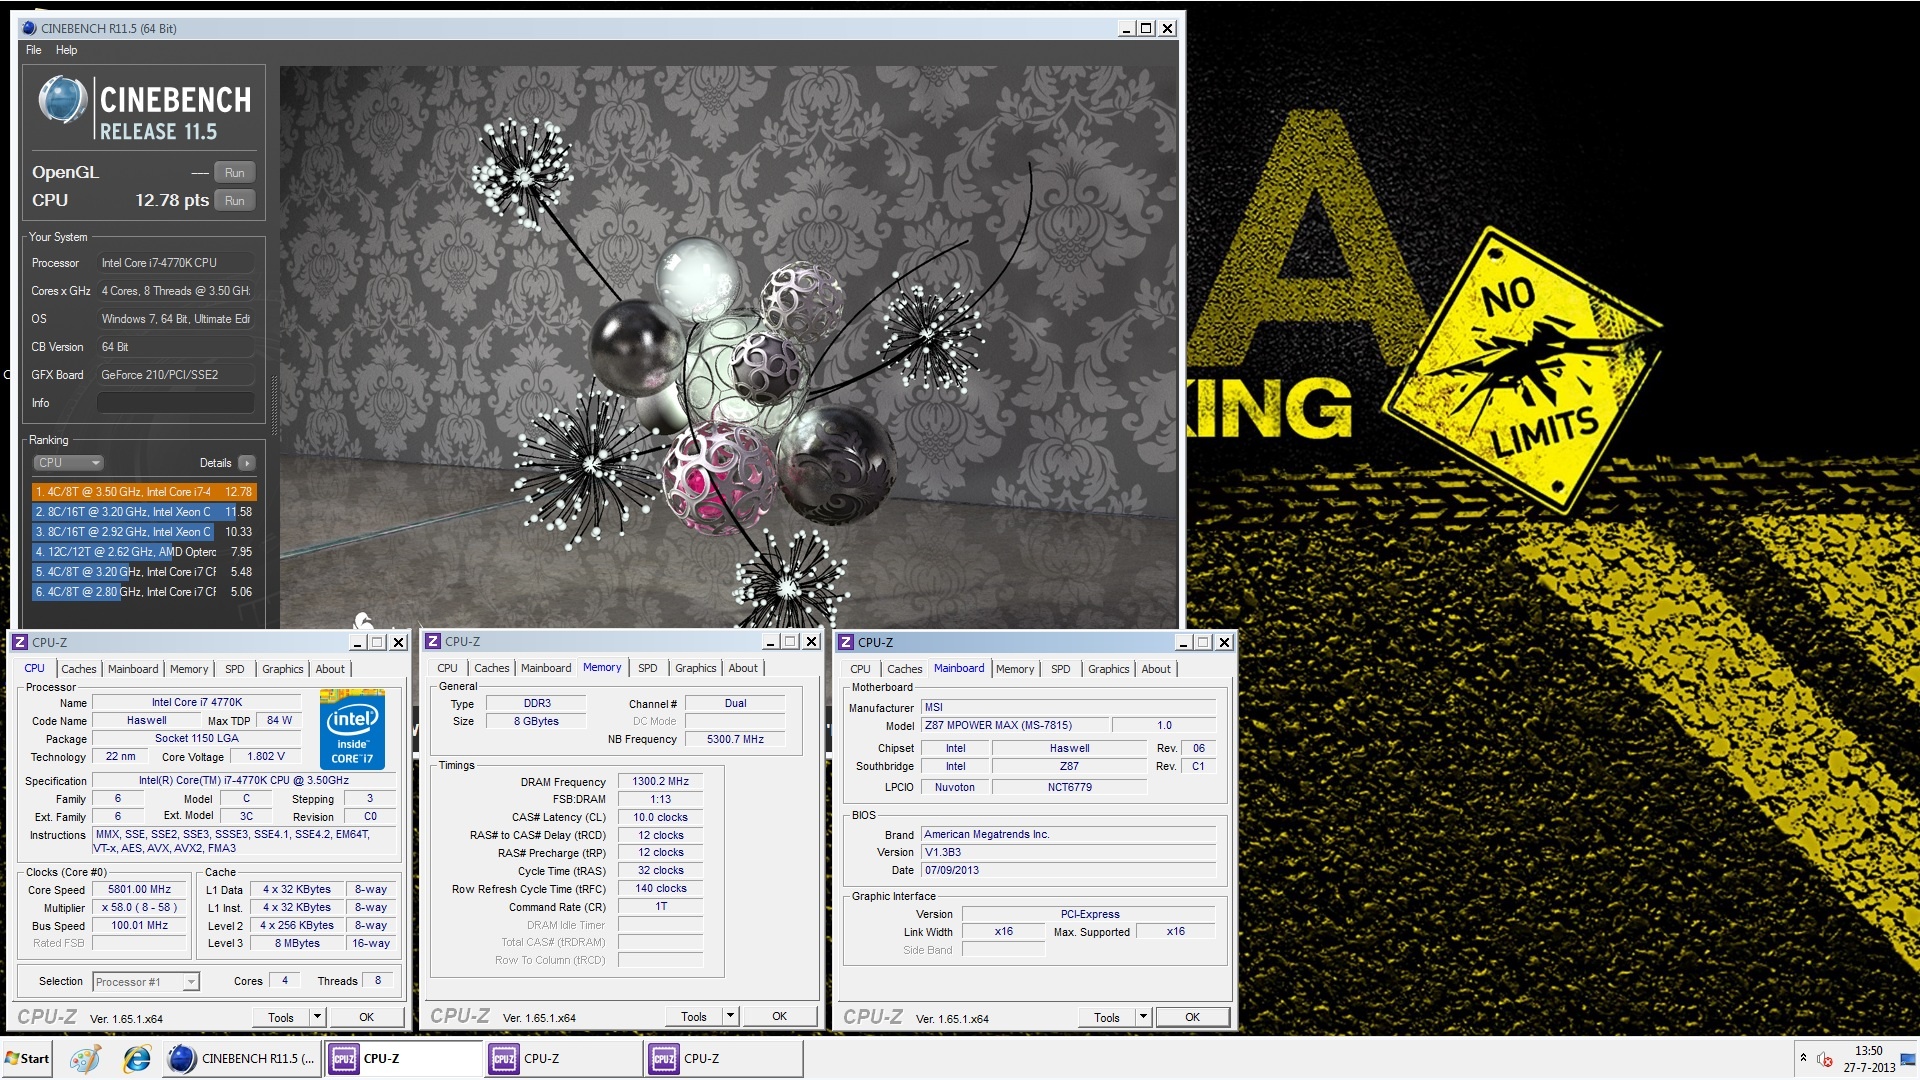Click the Intel Core i7 logo badge
This screenshot has height=1080, width=1920.
352,730
